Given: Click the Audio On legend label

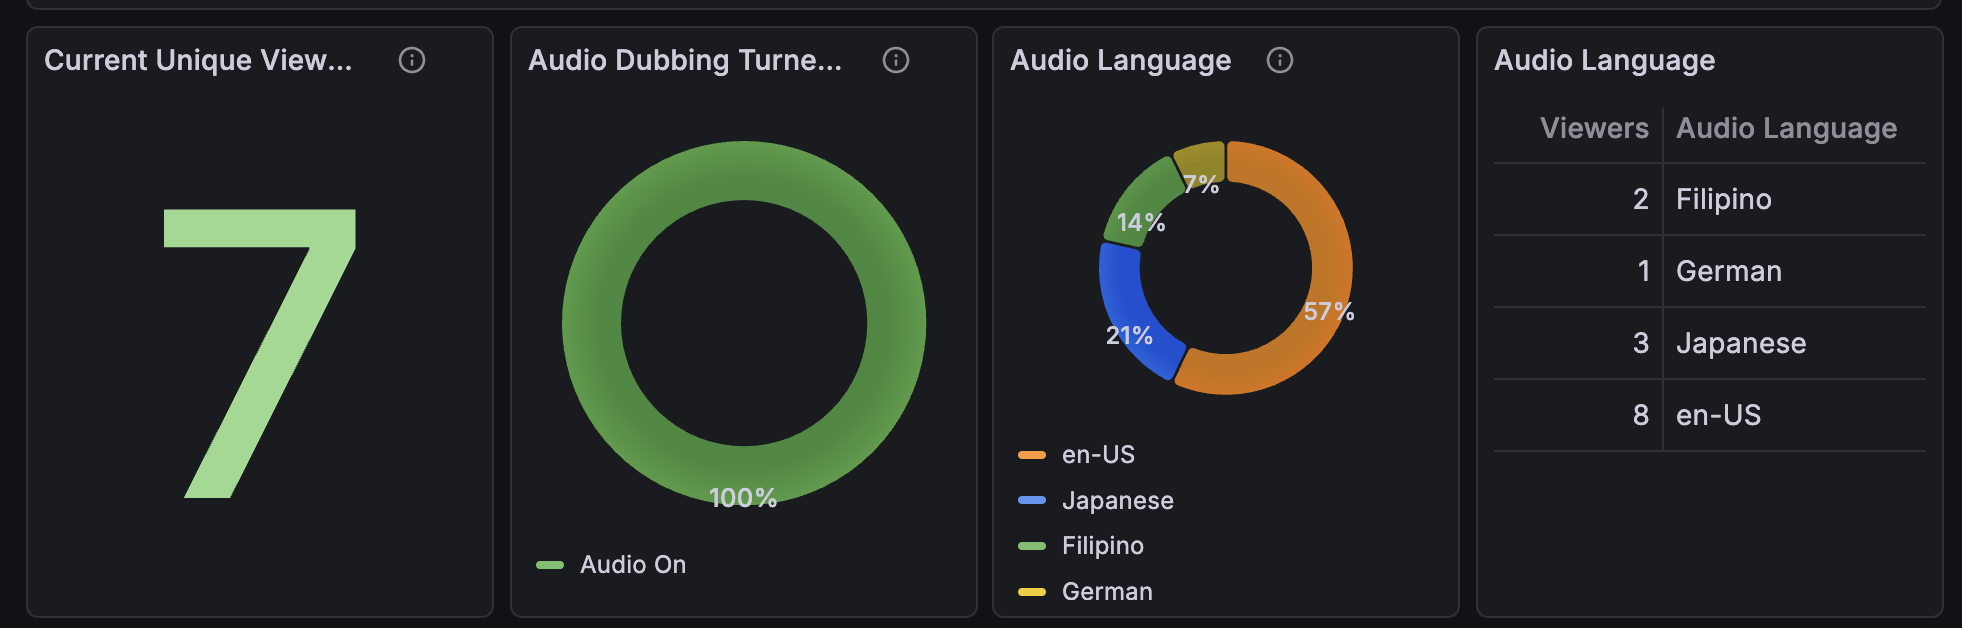Looking at the screenshot, I should (633, 565).
